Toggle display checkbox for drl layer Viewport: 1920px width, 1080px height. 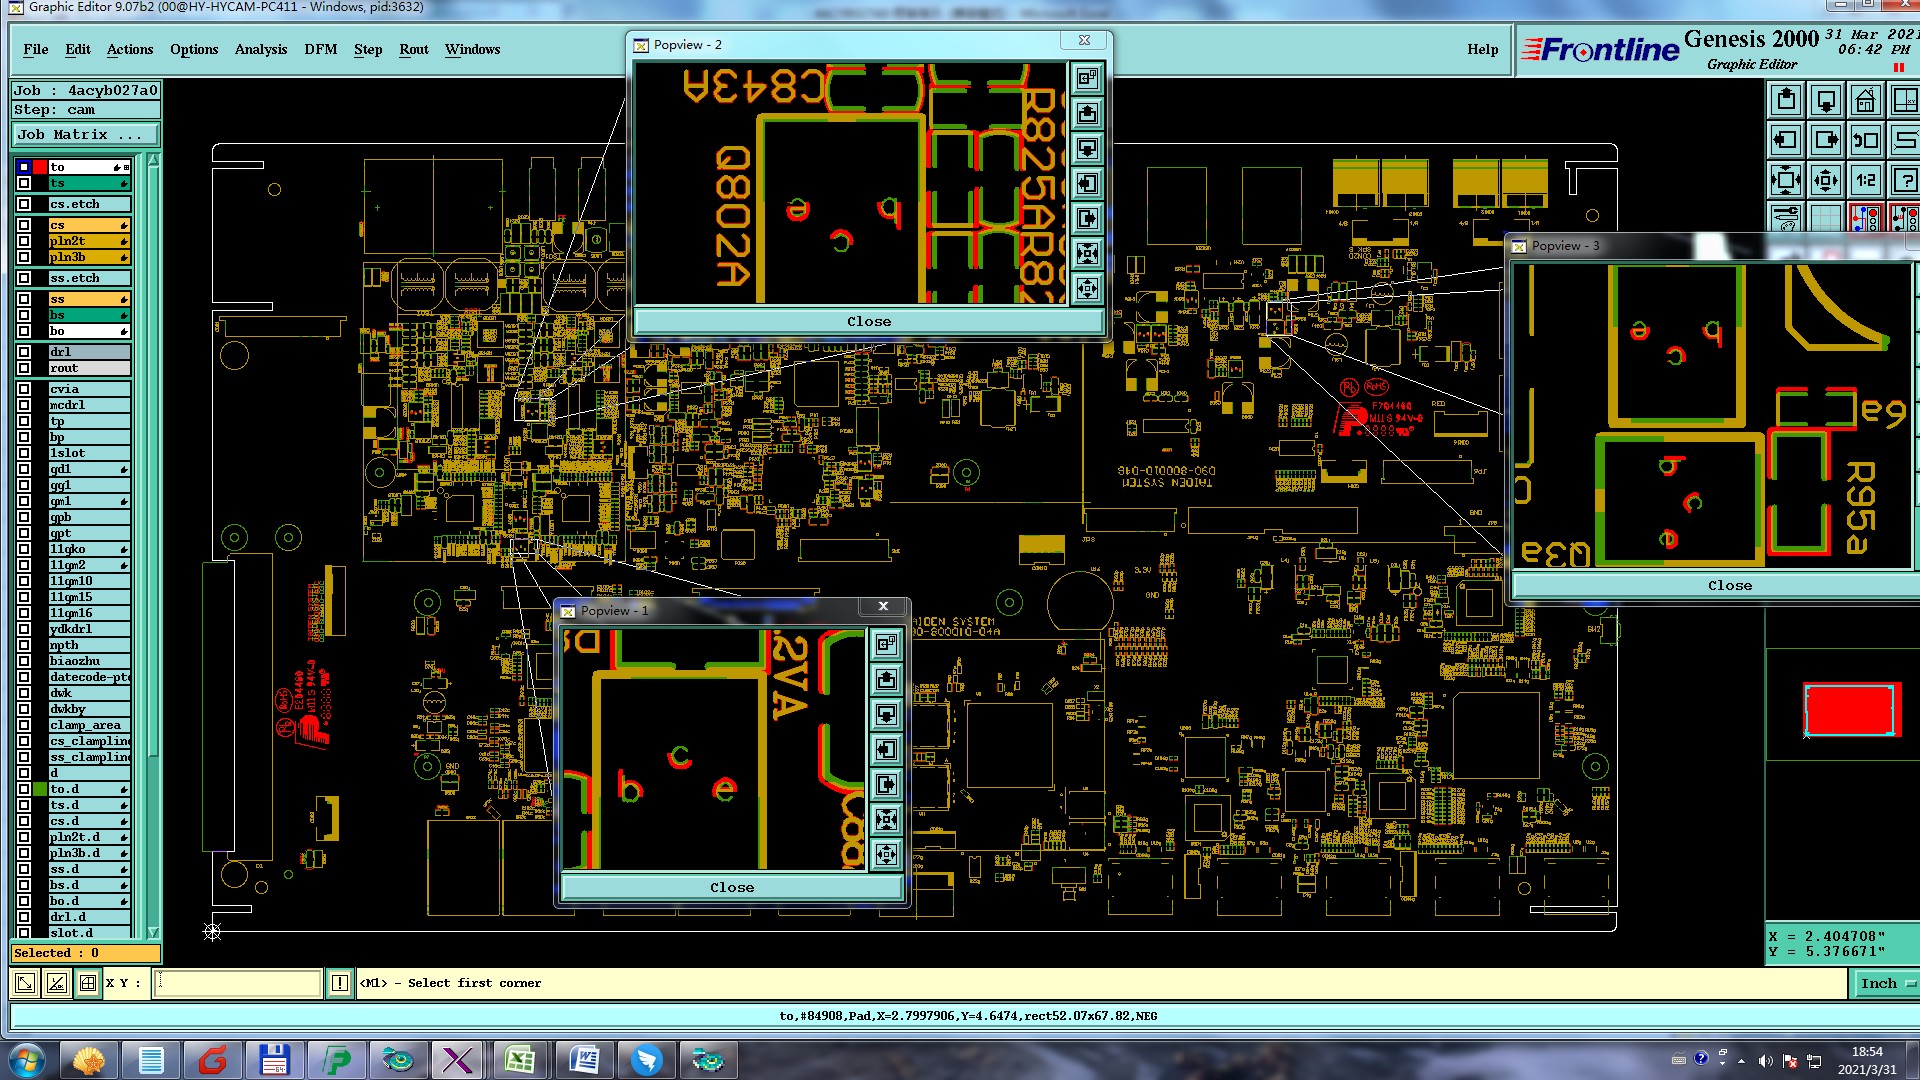[x=24, y=352]
